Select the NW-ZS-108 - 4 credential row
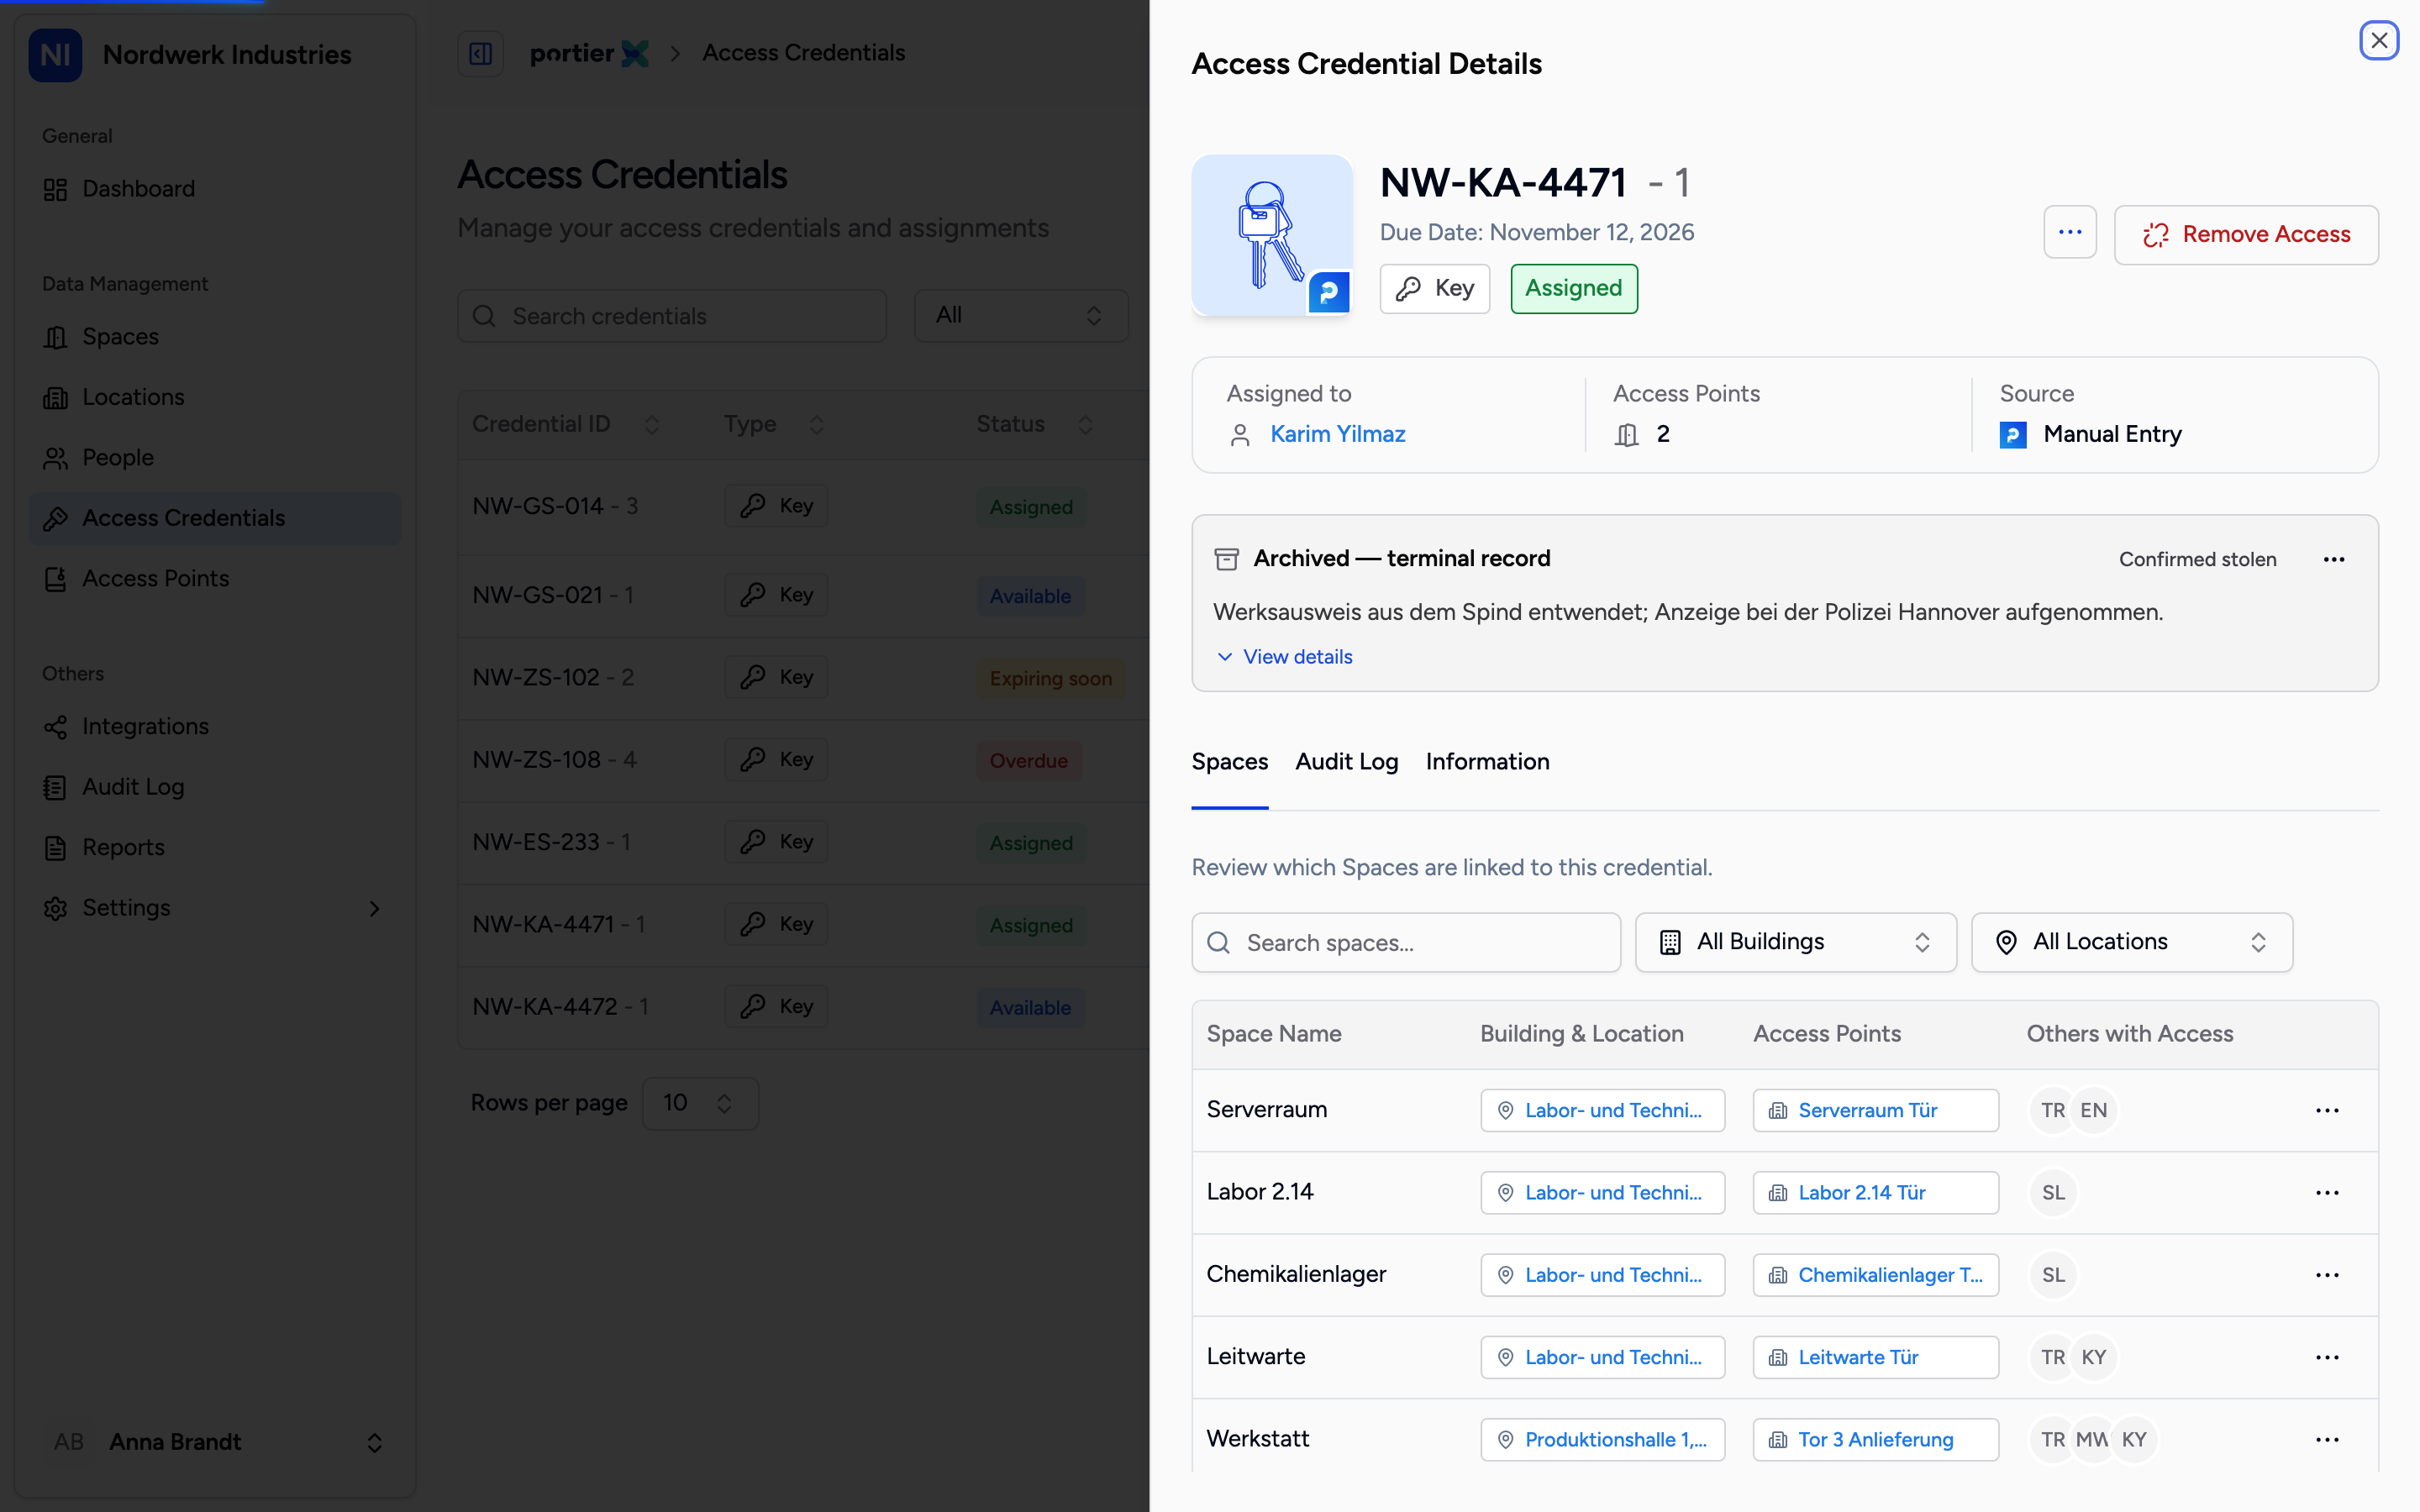The height and width of the screenshot is (1512, 2420). coord(804,761)
